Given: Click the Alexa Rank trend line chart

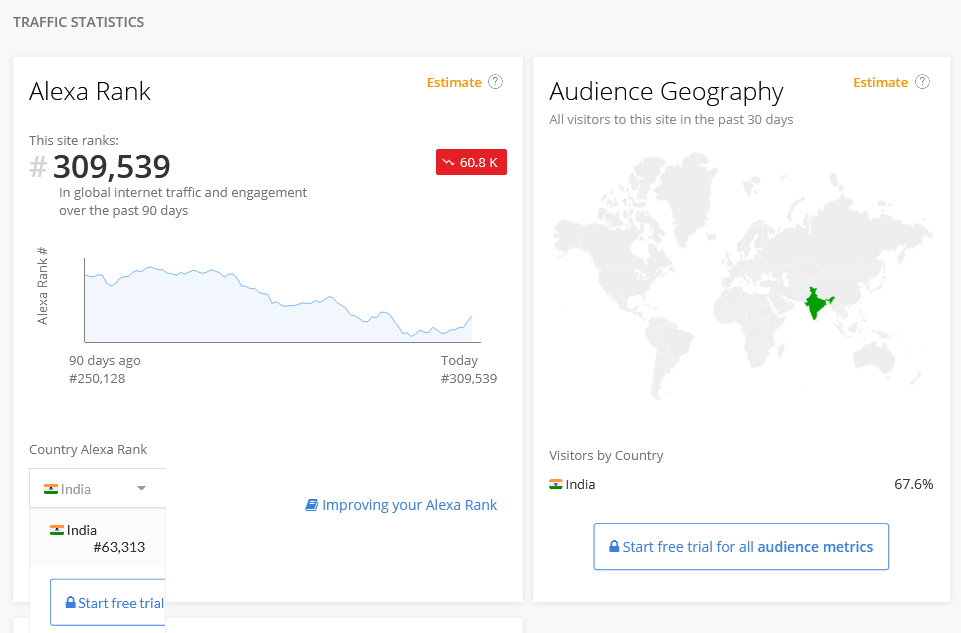Looking at the screenshot, I should click(x=282, y=300).
